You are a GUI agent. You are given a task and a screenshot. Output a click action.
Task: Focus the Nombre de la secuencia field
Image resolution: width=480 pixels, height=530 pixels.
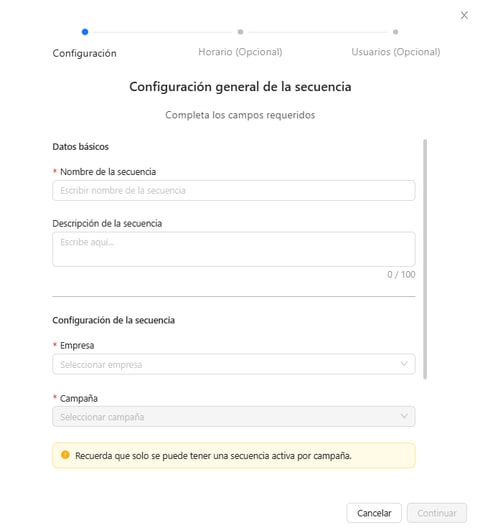coord(234,190)
